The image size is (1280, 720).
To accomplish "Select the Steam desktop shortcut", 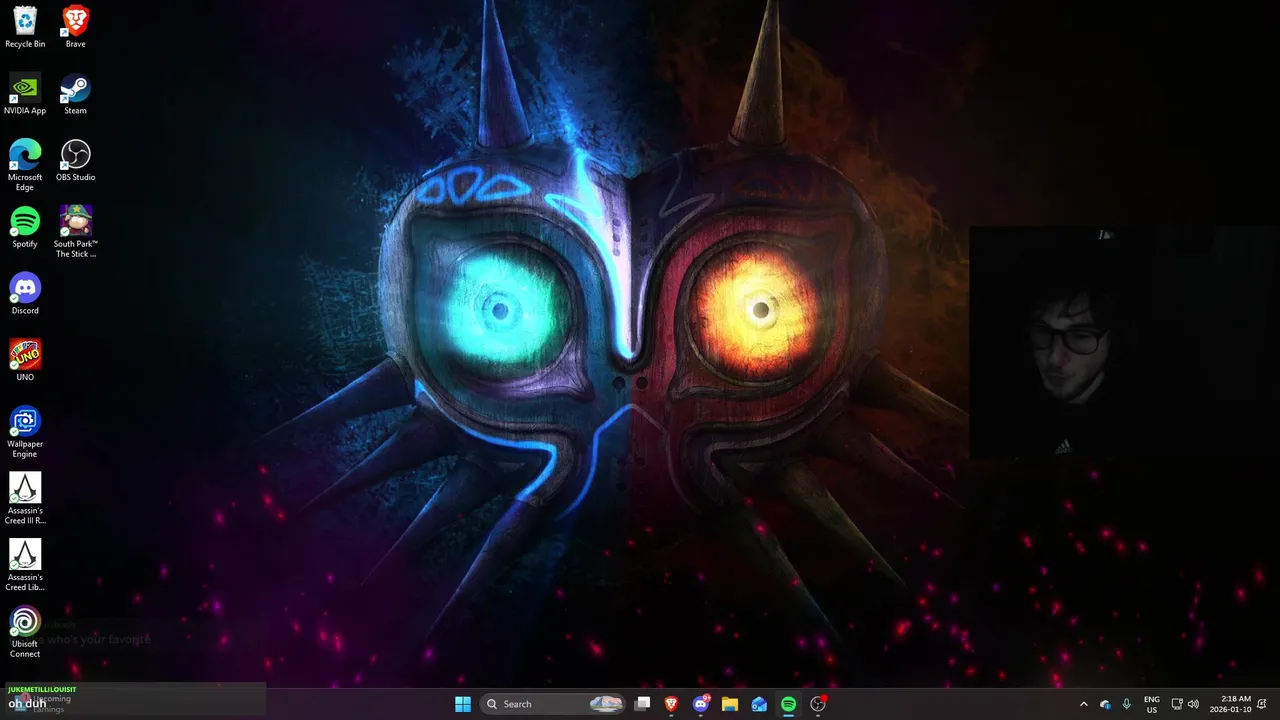I will click(75, 94).
